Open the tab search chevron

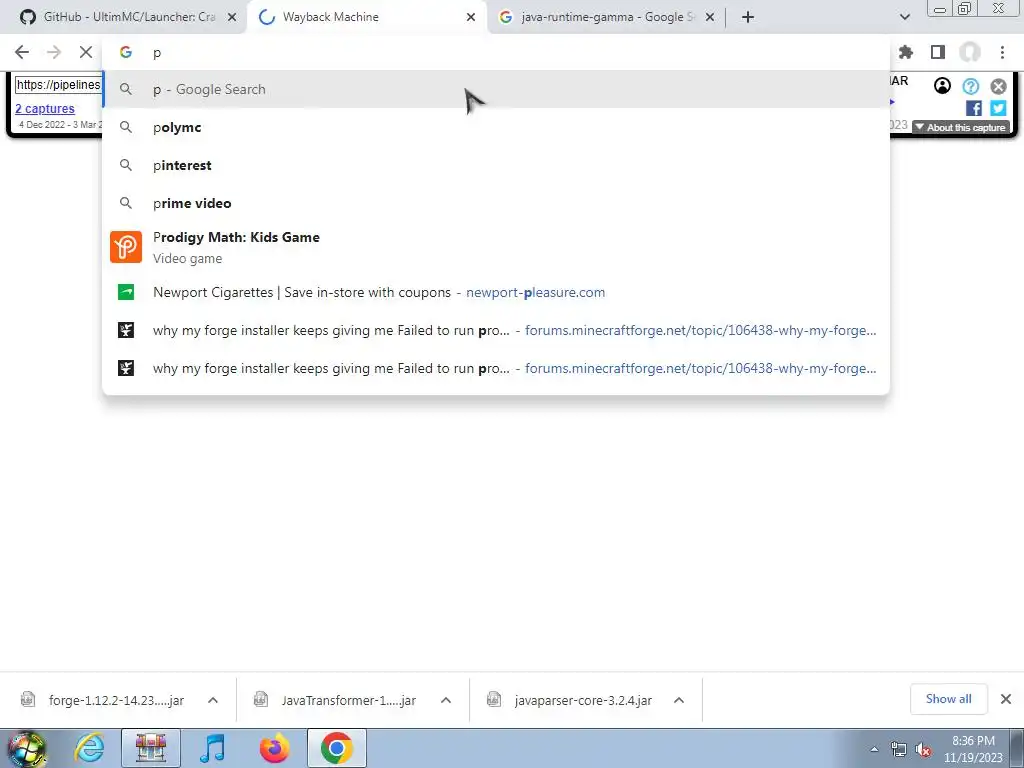tap(904, 17)
